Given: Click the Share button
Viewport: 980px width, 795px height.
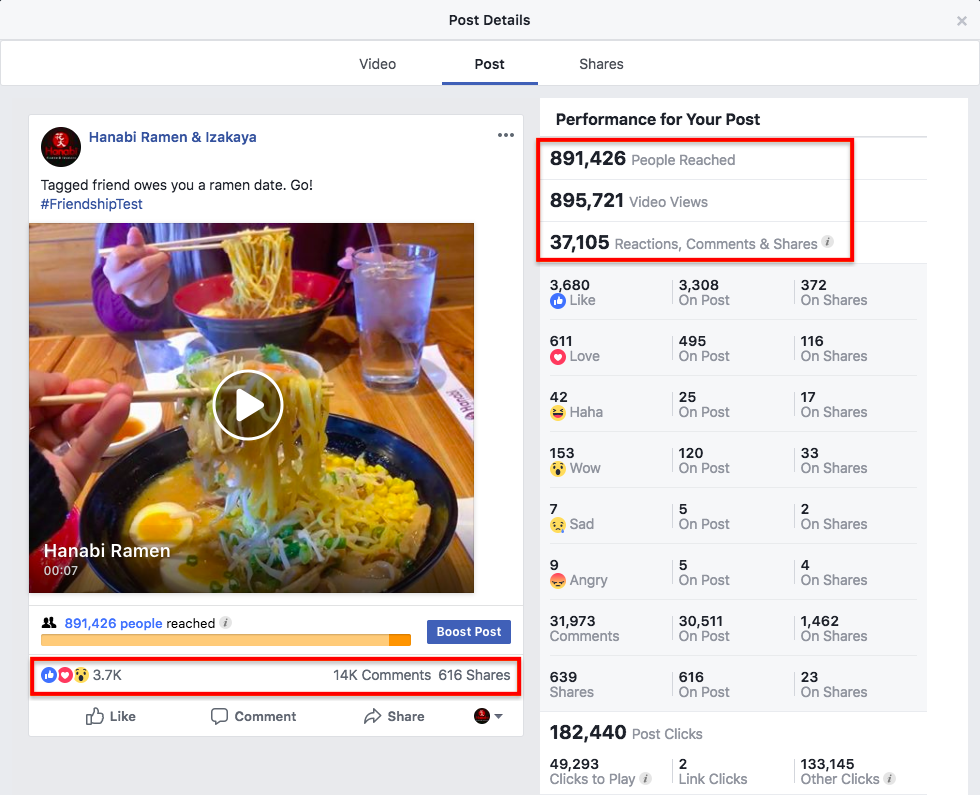Looking at the screenshot, I should [394, 716].
